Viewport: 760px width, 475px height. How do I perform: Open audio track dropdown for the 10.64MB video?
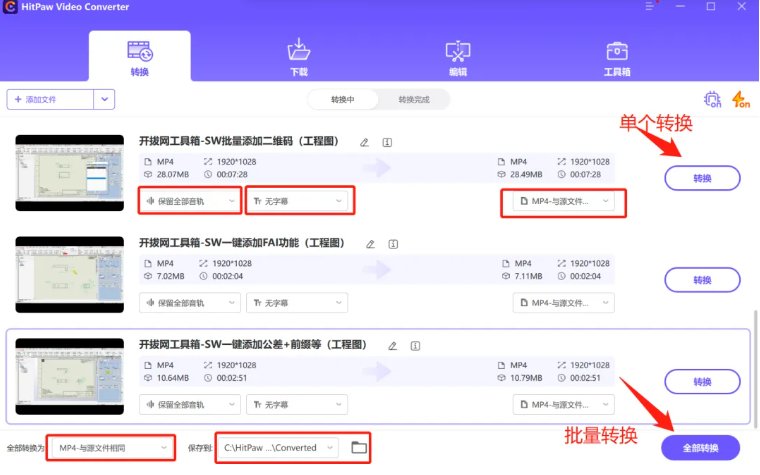[x=190, y=405]
